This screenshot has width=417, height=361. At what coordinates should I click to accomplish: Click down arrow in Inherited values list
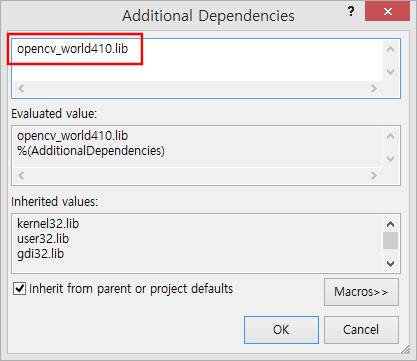coord(390,263)
